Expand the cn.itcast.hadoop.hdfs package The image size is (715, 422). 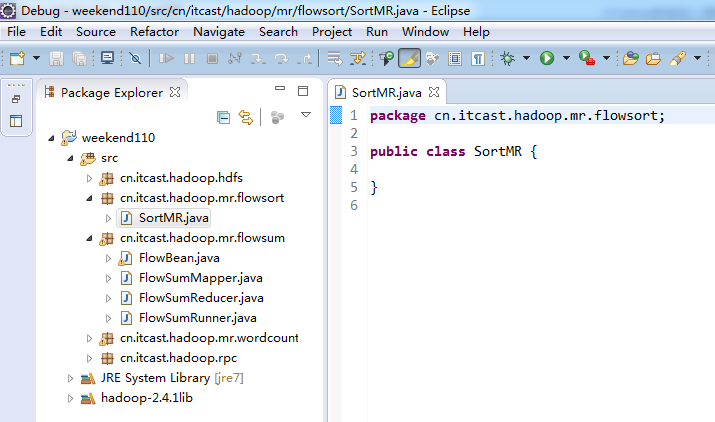pos(89,178)
